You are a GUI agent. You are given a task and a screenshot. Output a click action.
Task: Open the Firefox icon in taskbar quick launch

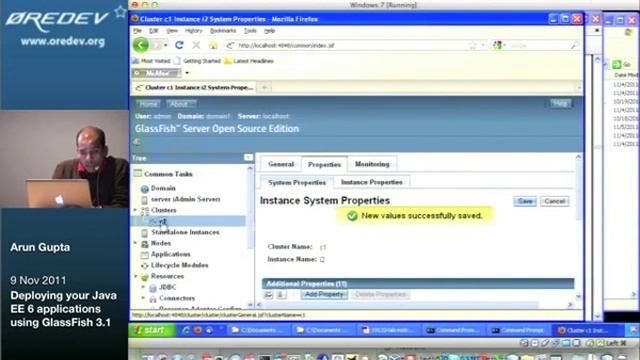click(198, 330)
